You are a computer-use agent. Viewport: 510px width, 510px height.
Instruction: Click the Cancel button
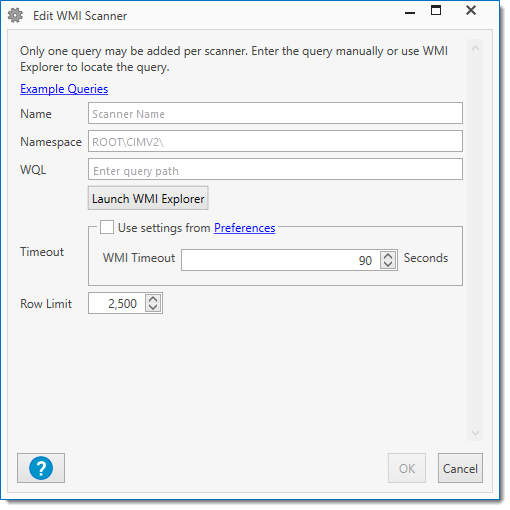(x=460, y=468)
